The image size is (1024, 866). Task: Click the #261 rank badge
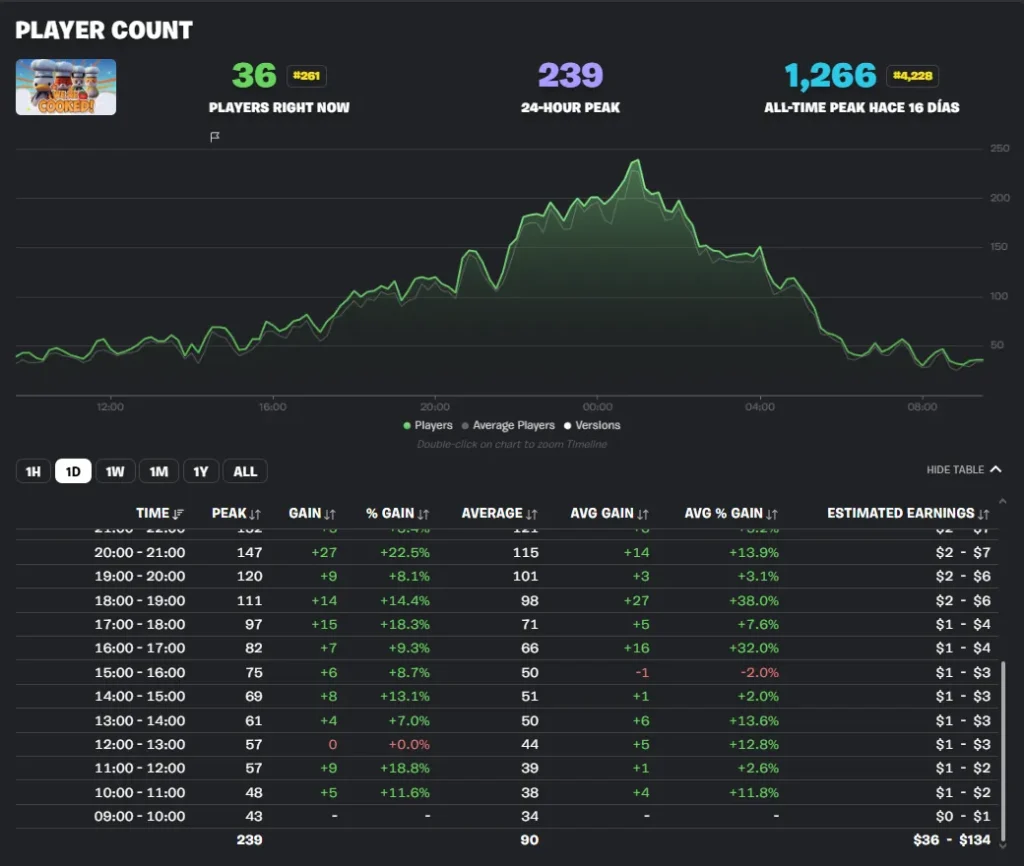click(306, 76)
